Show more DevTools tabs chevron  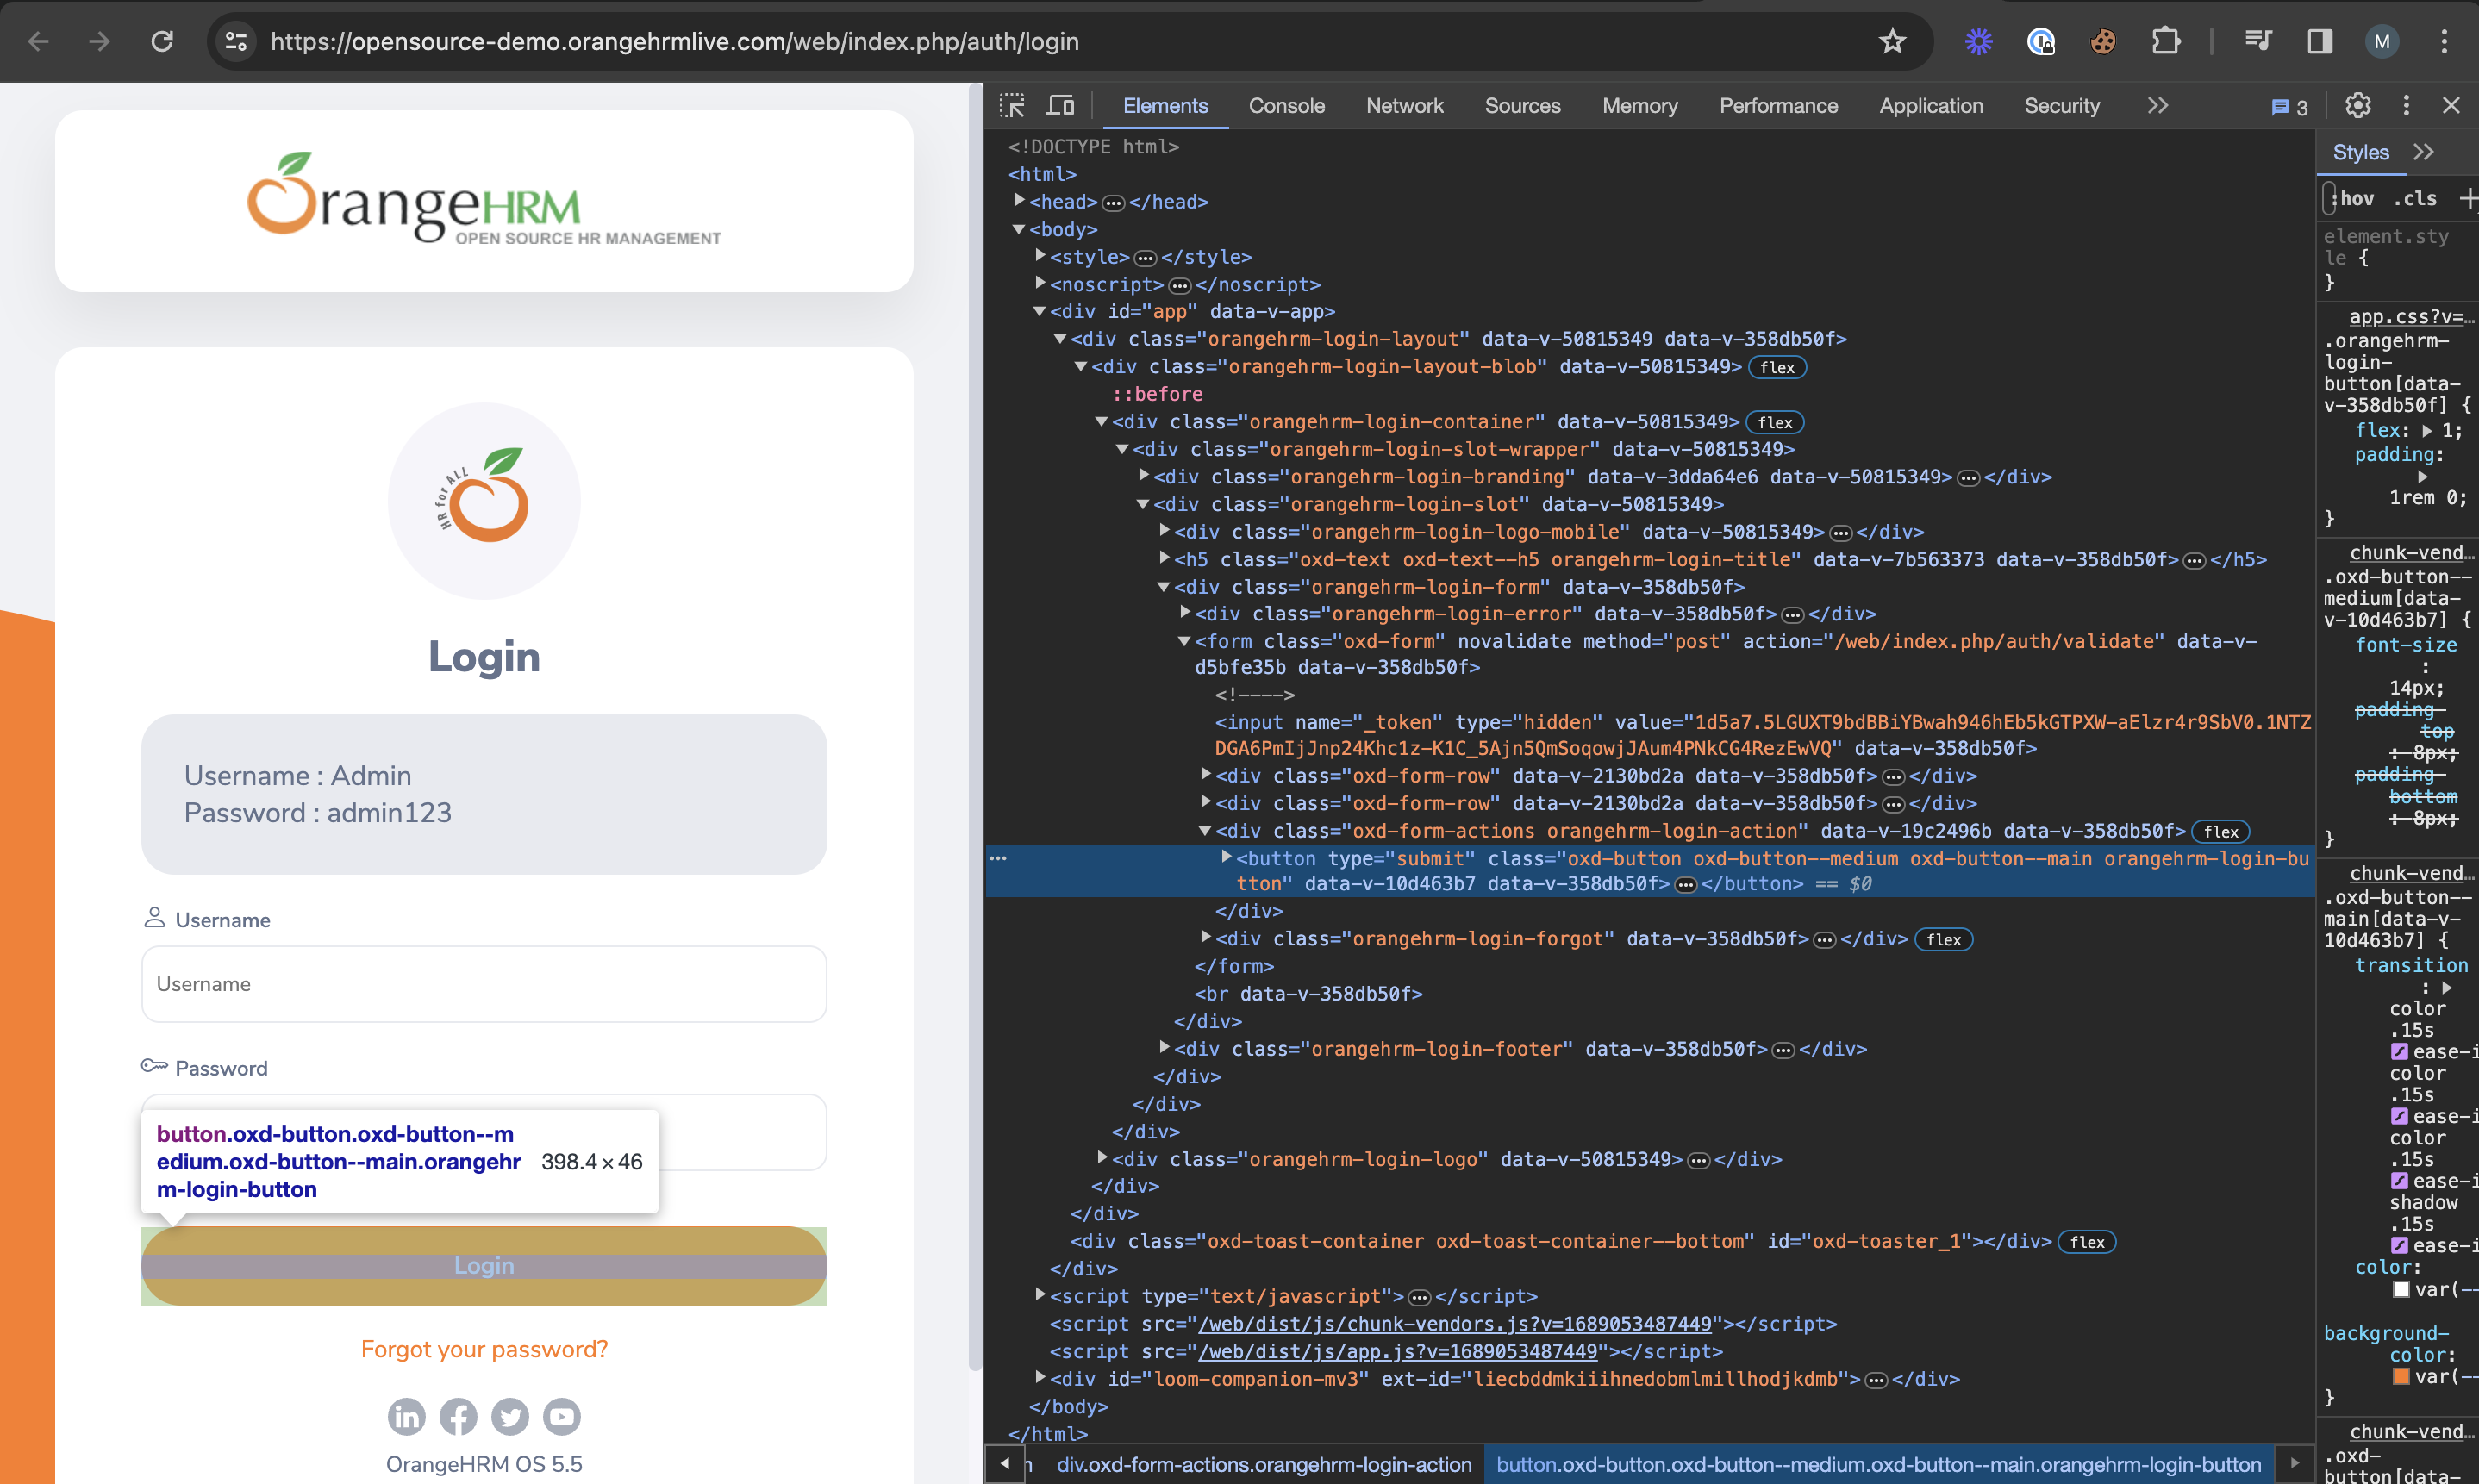tap(2157, 105)
